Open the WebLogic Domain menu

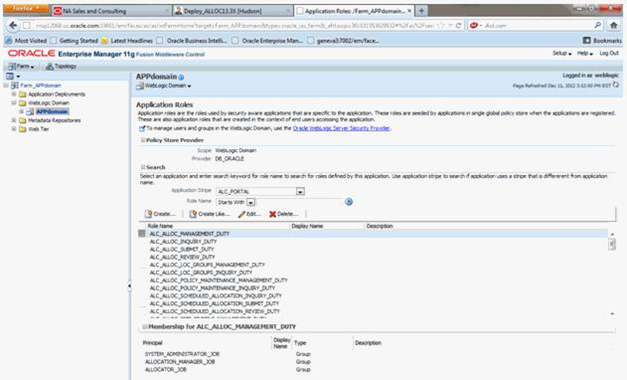[167, 86]
